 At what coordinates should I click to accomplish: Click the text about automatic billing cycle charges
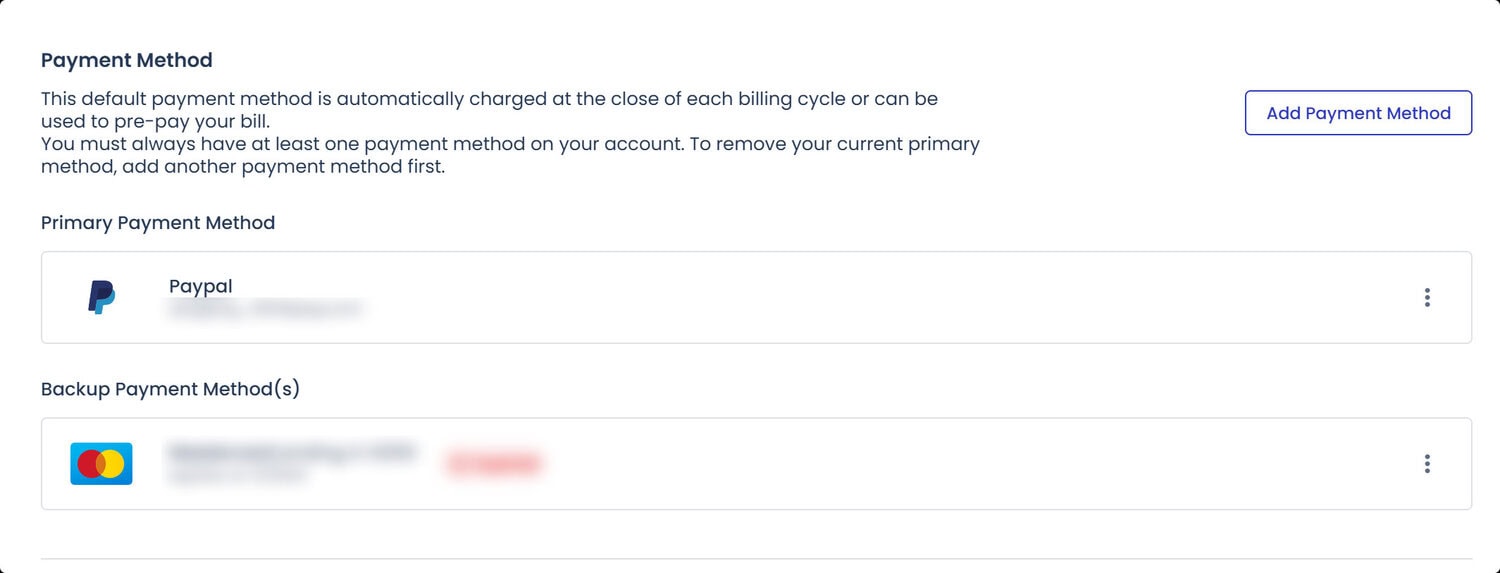pos(489,100)
